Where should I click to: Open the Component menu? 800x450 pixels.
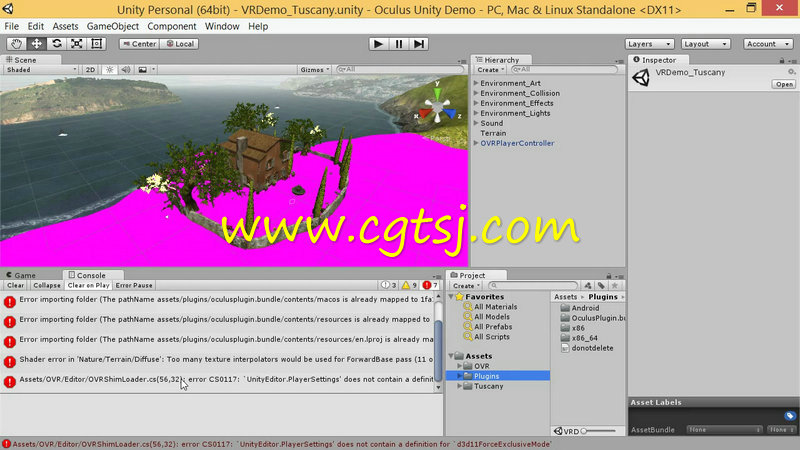(x=171, y=26)
